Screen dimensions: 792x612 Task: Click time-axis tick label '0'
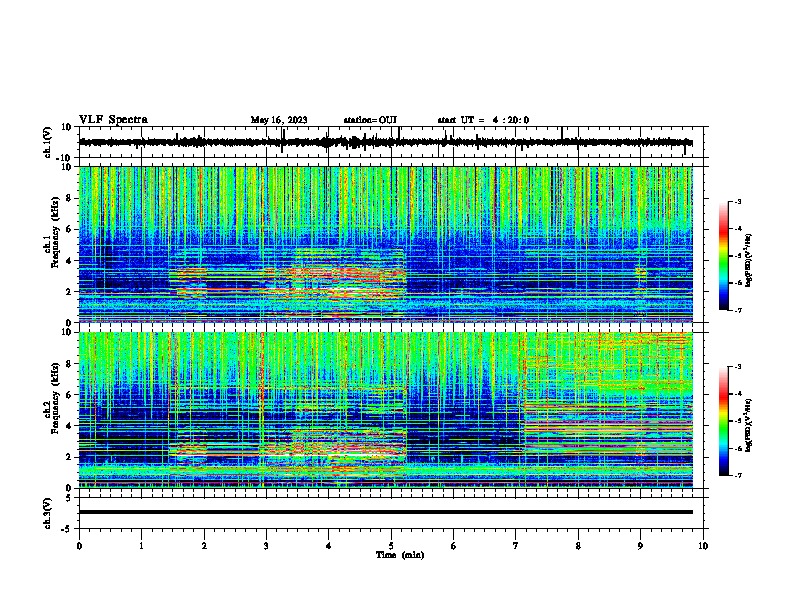point(79,546)
